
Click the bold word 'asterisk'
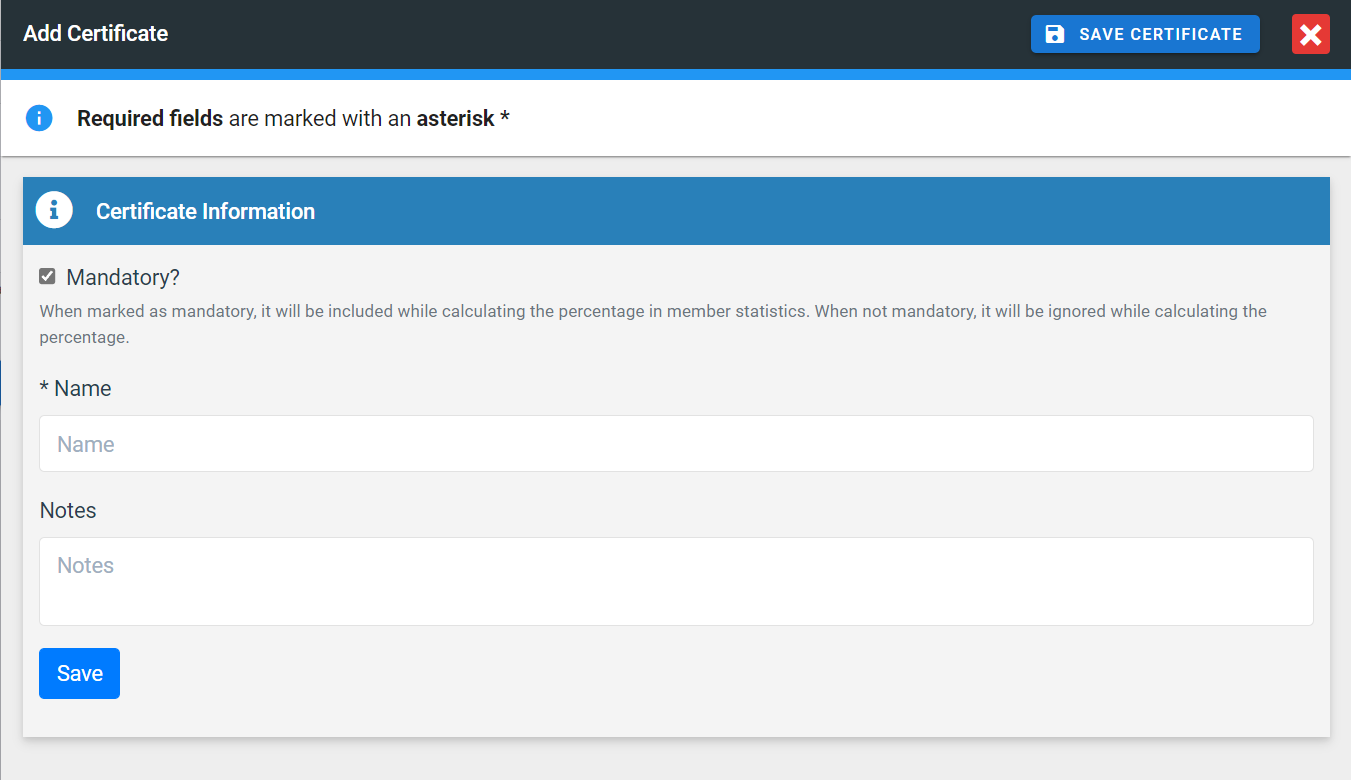point(455,118)
